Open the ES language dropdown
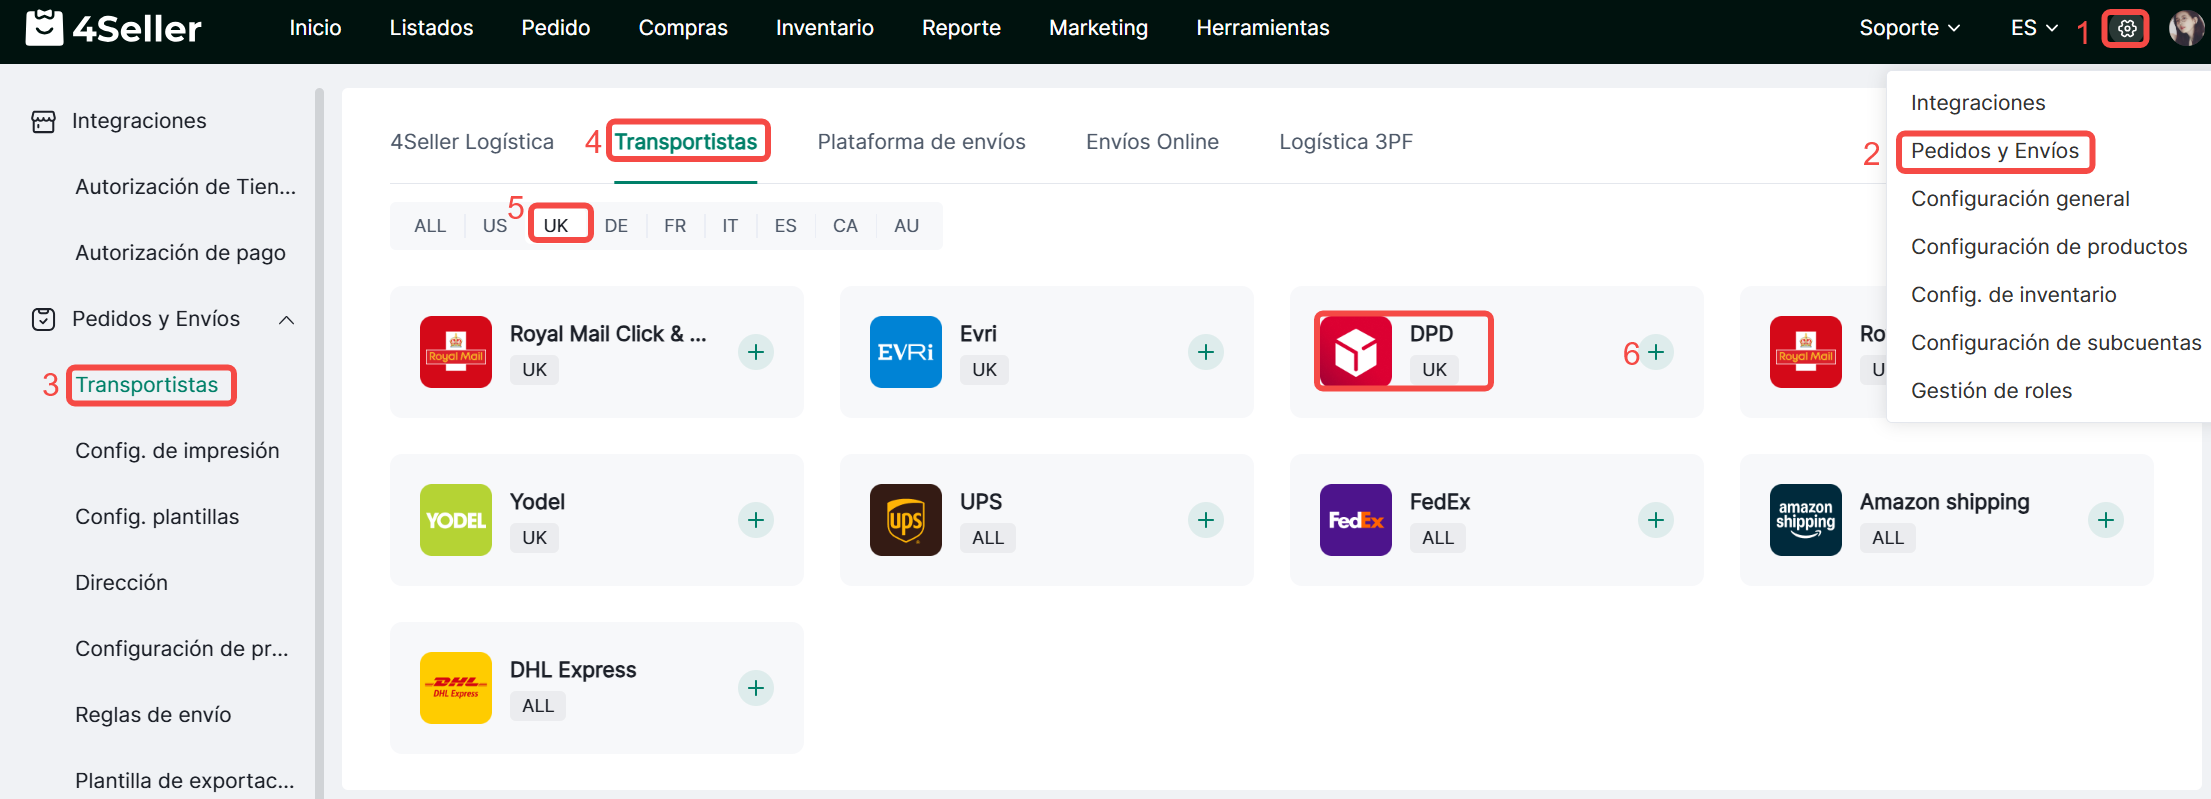Image resolution: width=2211 pixels, height=799 pixels. [x=2034, y=28]
